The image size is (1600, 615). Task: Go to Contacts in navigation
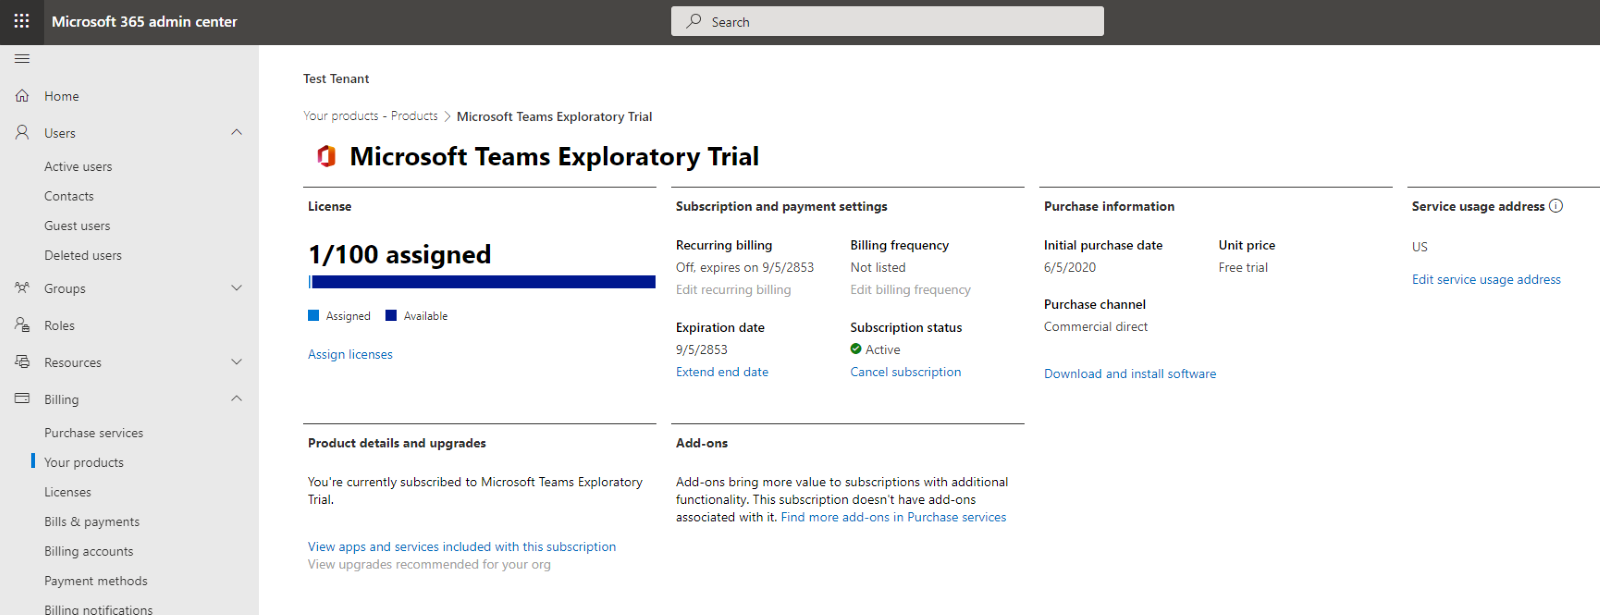coord(69,196)
